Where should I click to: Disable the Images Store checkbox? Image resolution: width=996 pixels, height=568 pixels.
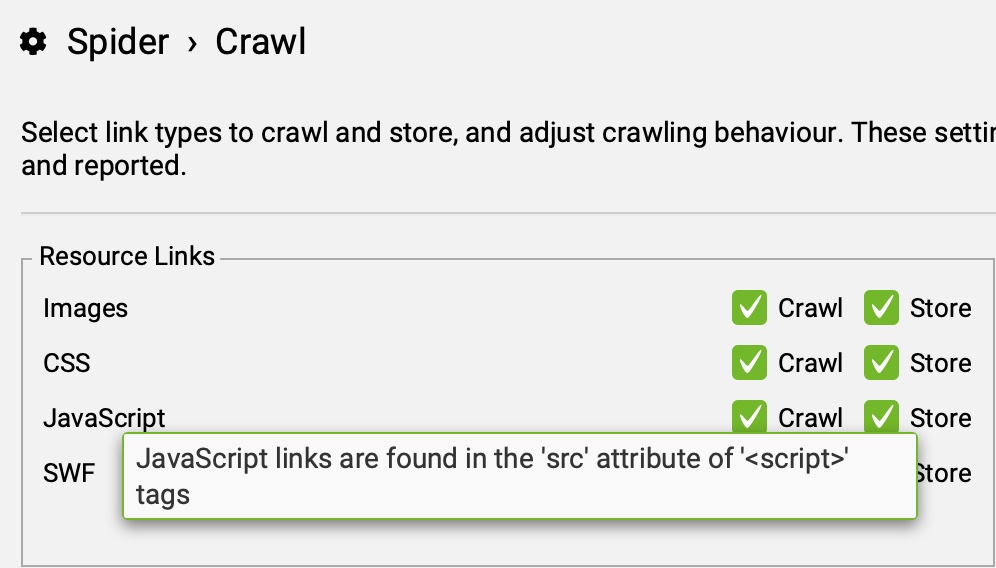881,308
